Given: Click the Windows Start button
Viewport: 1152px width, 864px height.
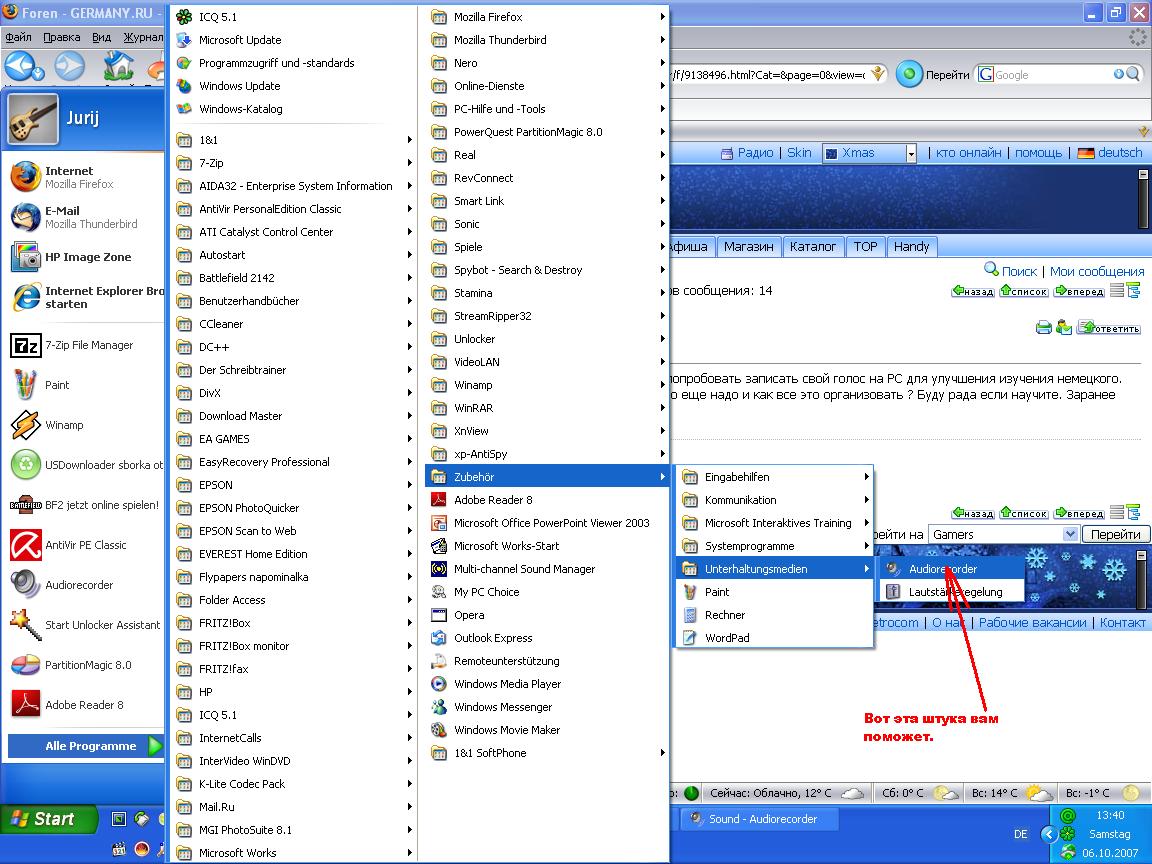Looking at the screenshot, I should 48,818.
